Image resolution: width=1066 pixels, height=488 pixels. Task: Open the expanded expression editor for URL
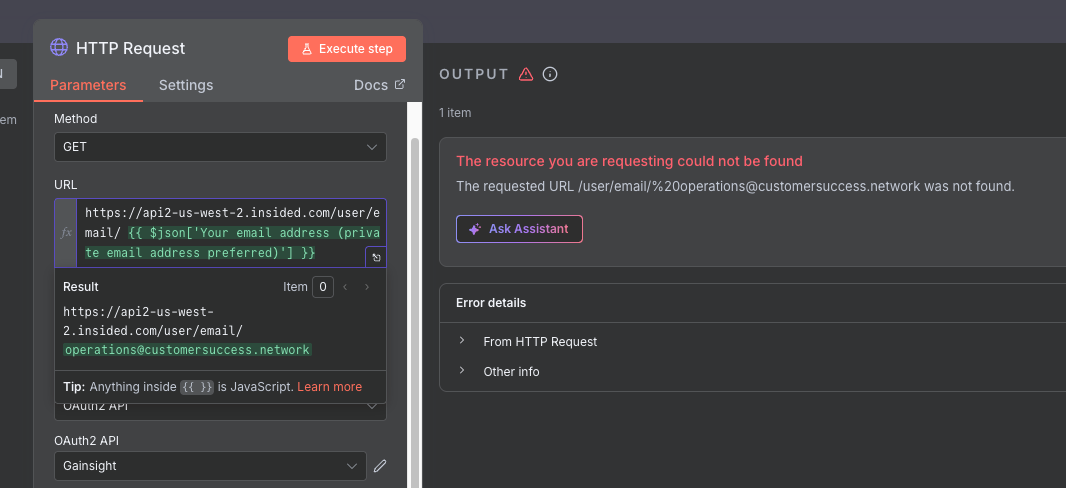pos(375,257)
